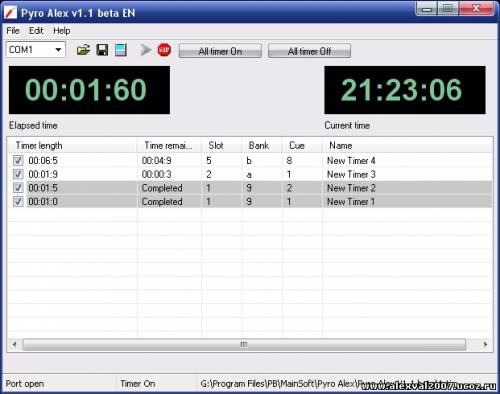Expand the COM1 port dropdown
500x394 pixels.
tap(58, 50)
